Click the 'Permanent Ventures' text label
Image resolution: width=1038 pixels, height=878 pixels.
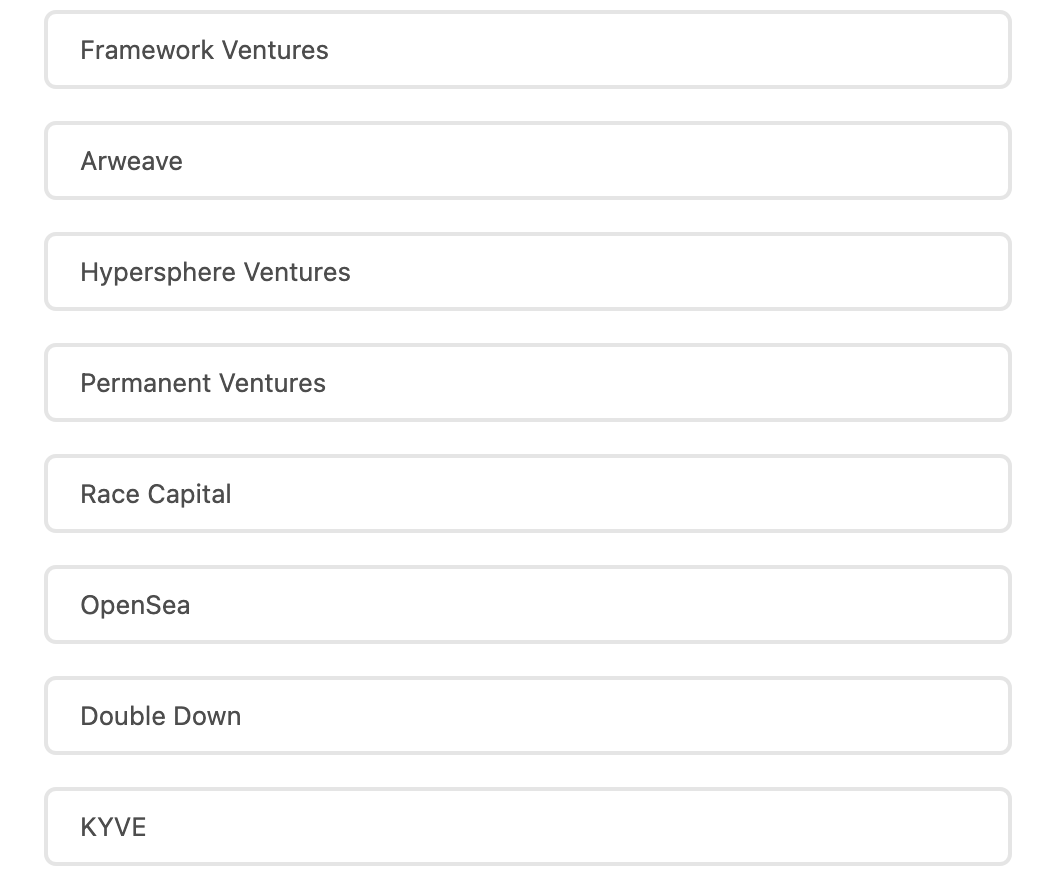203,383
